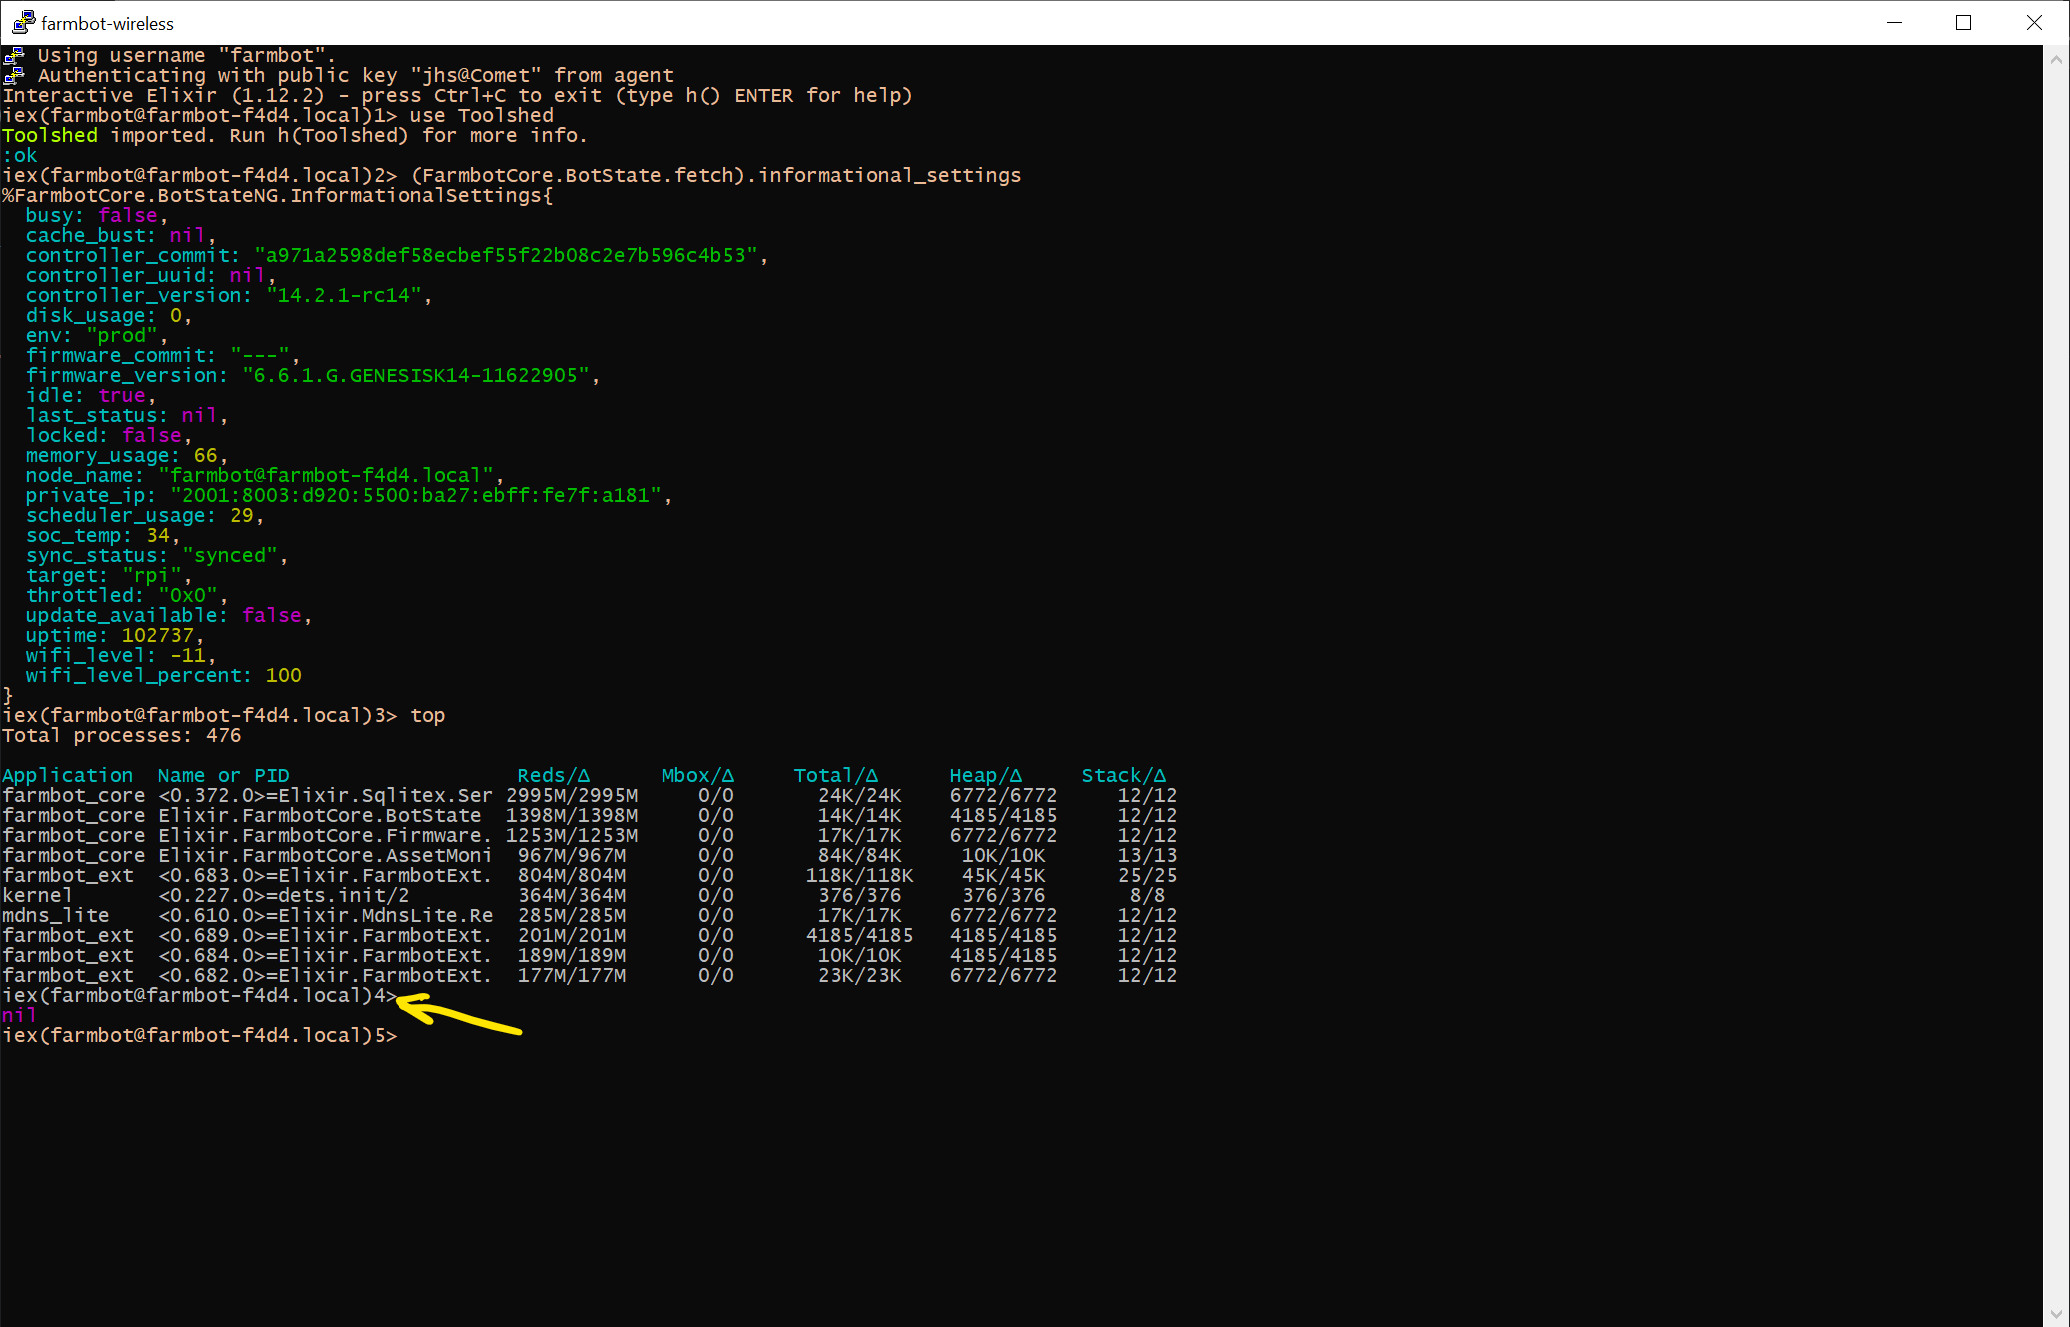Minimize the farmbot-wireless window
The image size is (2070, 1327).
tap(1894, 22)
